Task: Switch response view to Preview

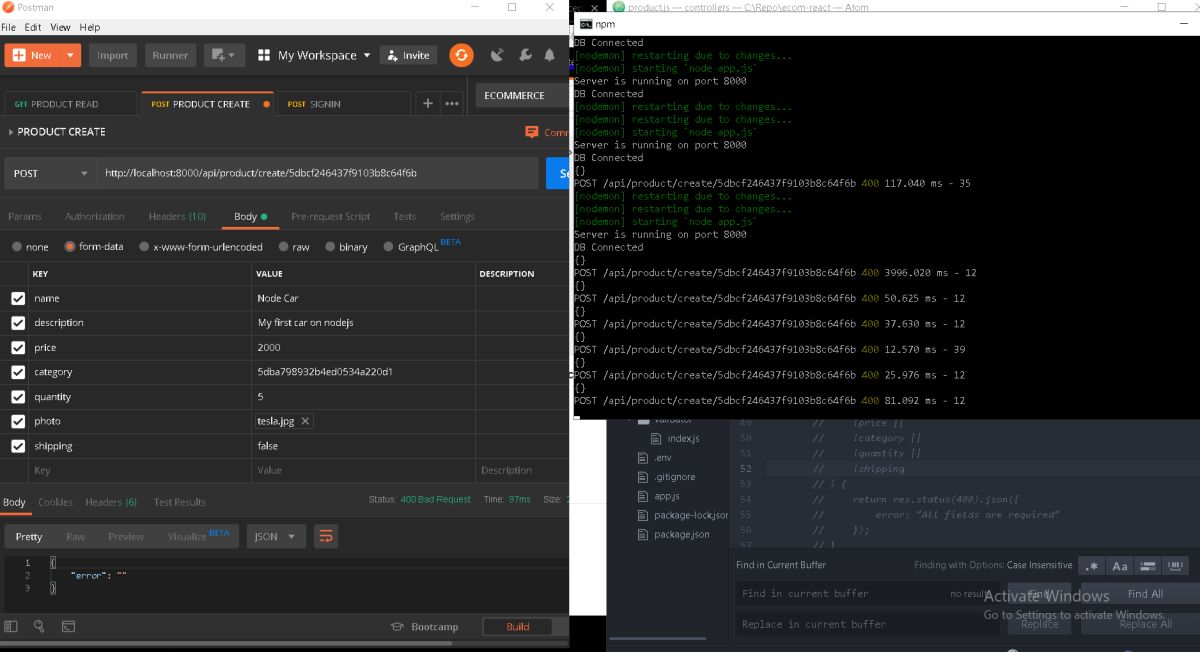Action: (126, 537)
